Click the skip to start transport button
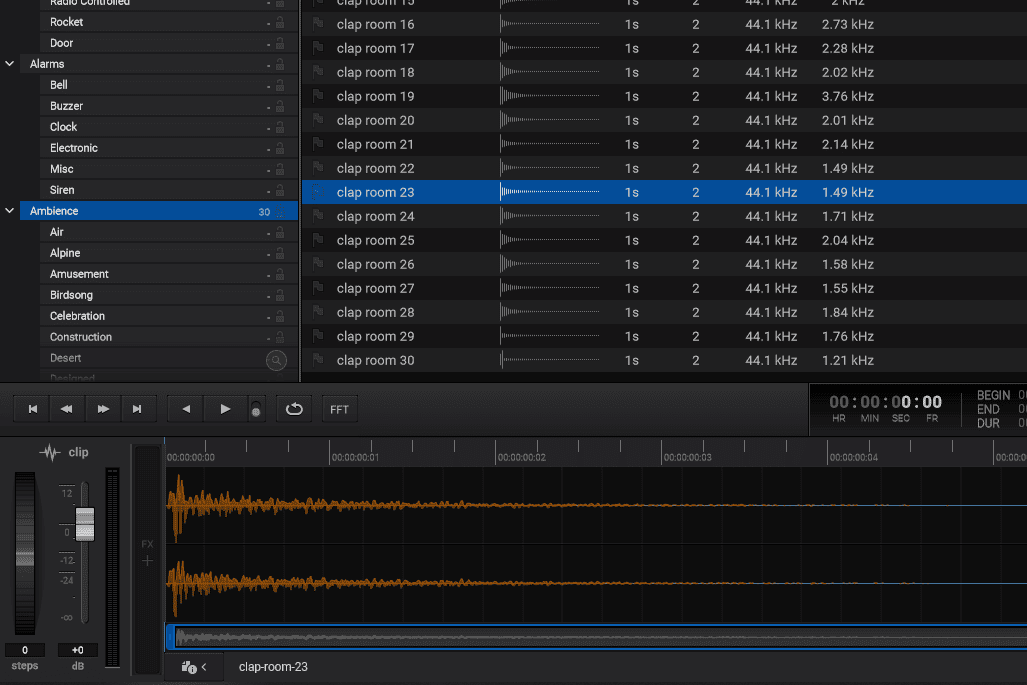The image size is (1027, 685). [x=32, y=409]
